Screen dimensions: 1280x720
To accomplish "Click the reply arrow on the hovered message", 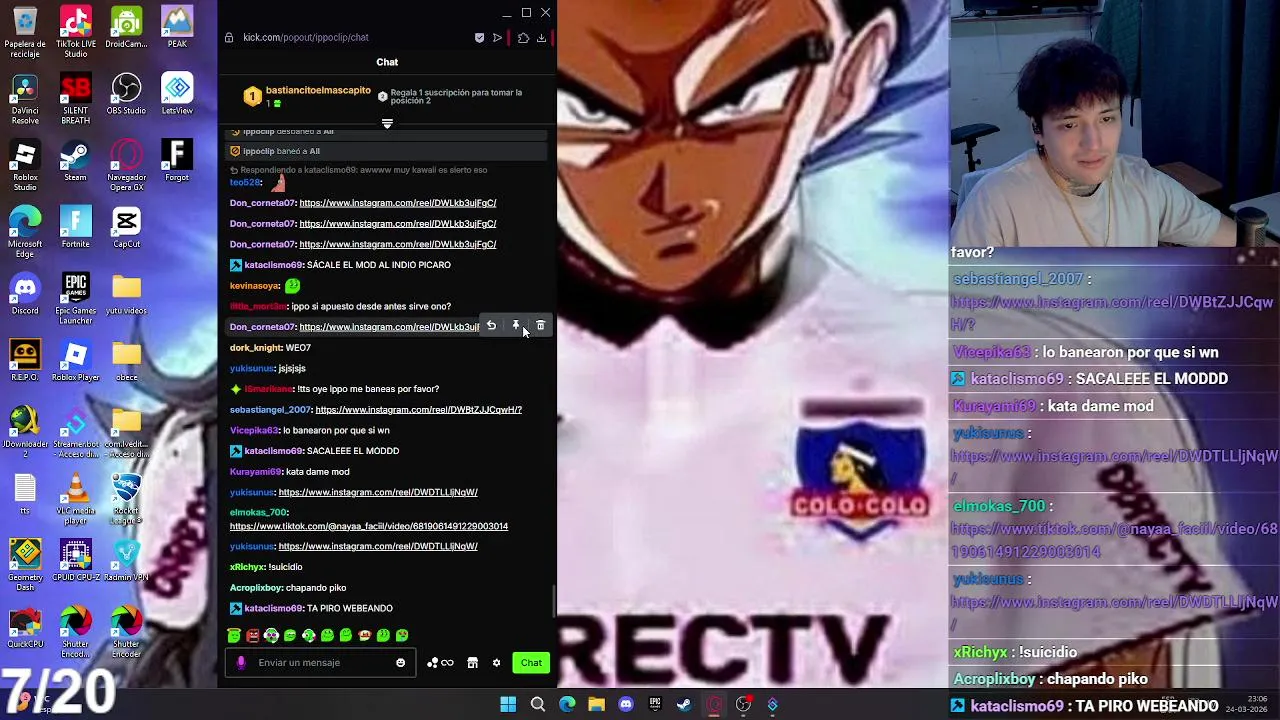I will (x=491, y=326).
